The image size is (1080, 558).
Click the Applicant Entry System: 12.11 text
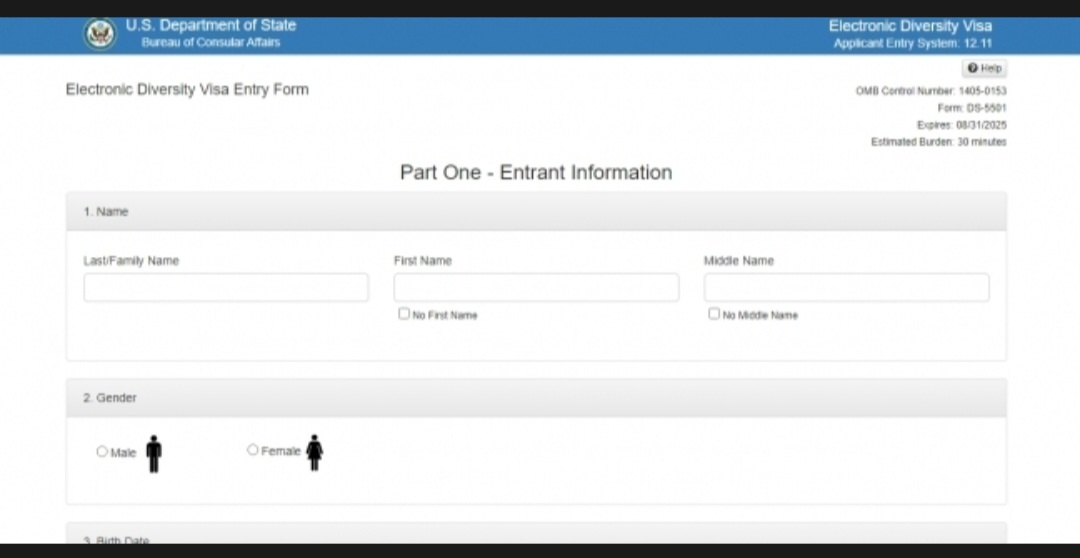point(913,43)
